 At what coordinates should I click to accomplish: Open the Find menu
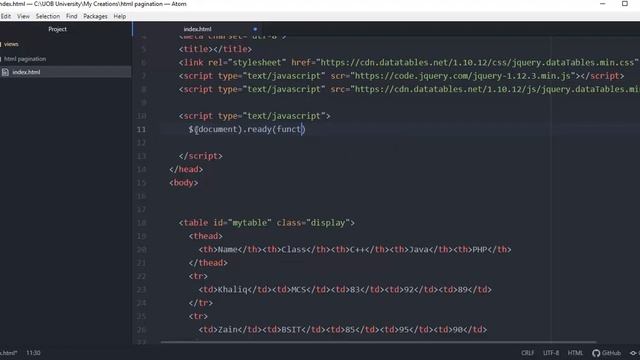click(71, 16)
